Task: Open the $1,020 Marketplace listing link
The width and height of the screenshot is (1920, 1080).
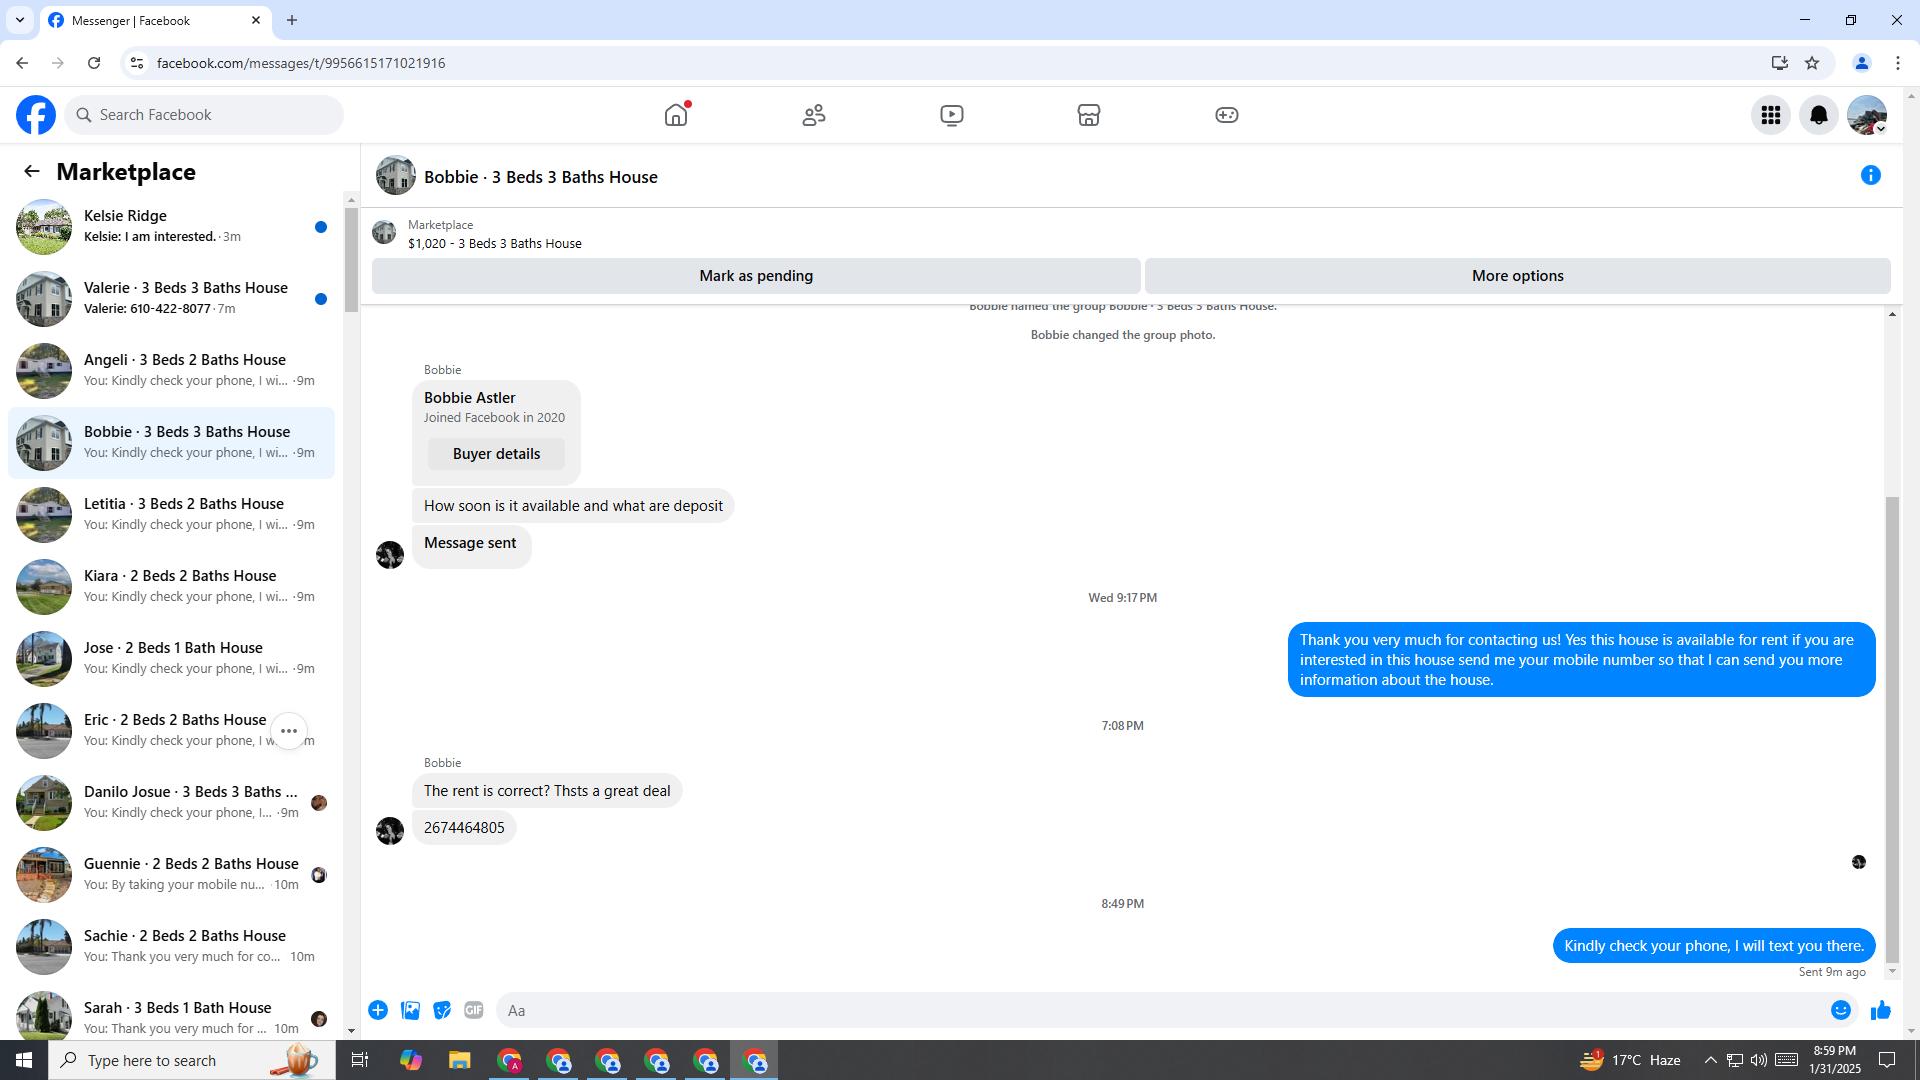Action: pyautogui.click(x=494, y=243)
